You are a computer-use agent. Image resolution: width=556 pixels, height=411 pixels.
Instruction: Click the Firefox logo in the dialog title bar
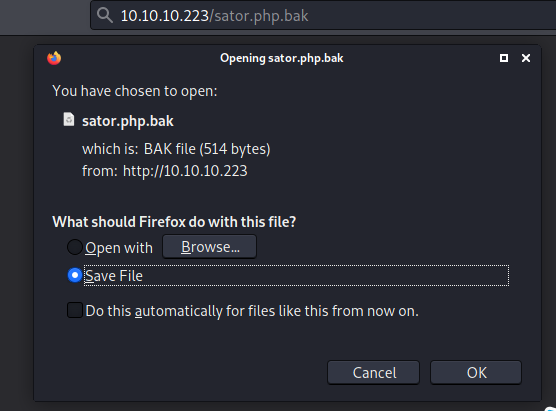54,58
